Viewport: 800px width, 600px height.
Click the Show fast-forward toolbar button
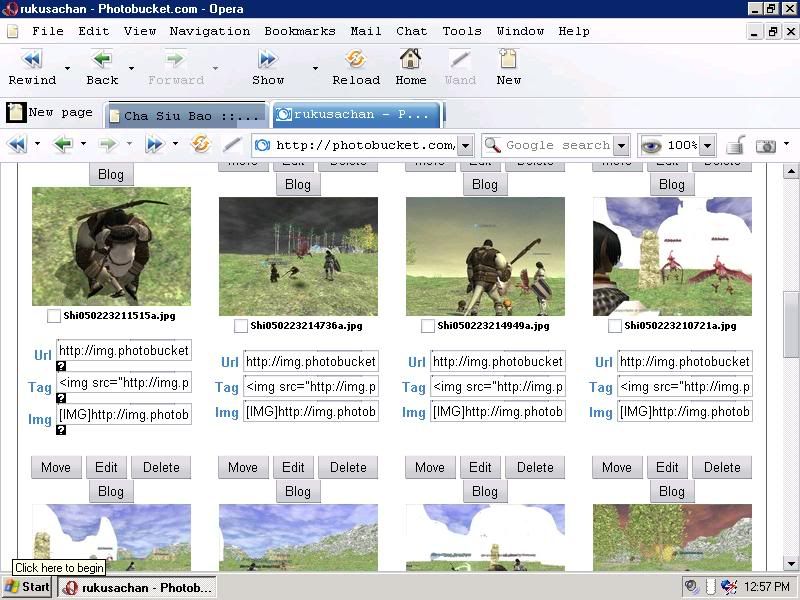[268, 67]
